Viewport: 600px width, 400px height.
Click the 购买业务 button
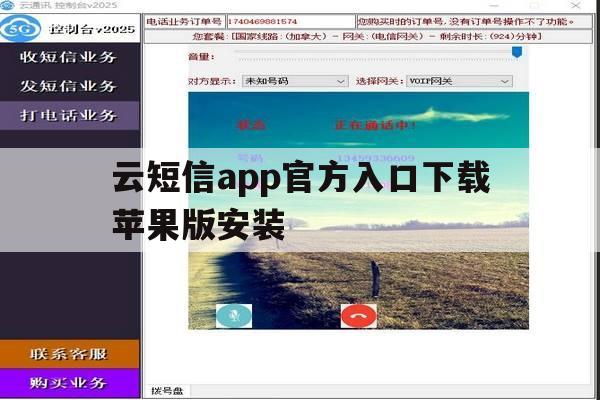coord(70,383)
